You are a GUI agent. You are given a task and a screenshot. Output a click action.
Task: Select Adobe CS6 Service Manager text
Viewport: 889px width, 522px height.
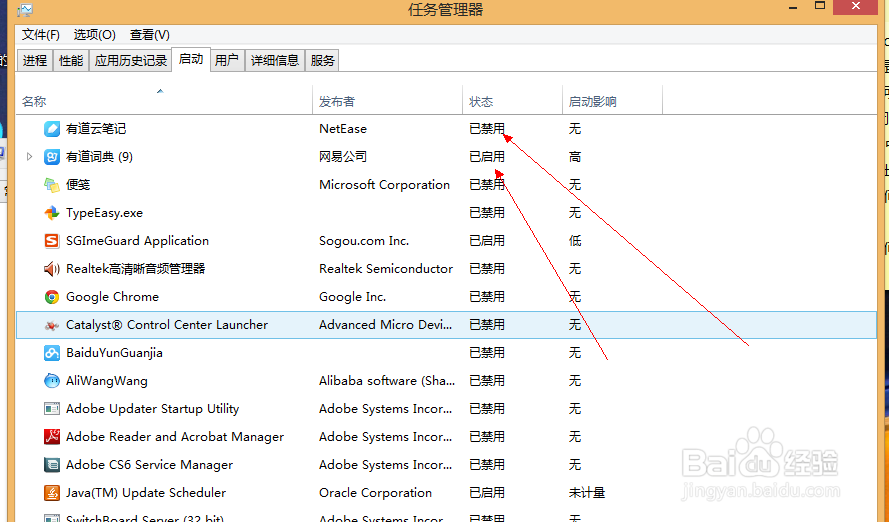pos(149,465)
